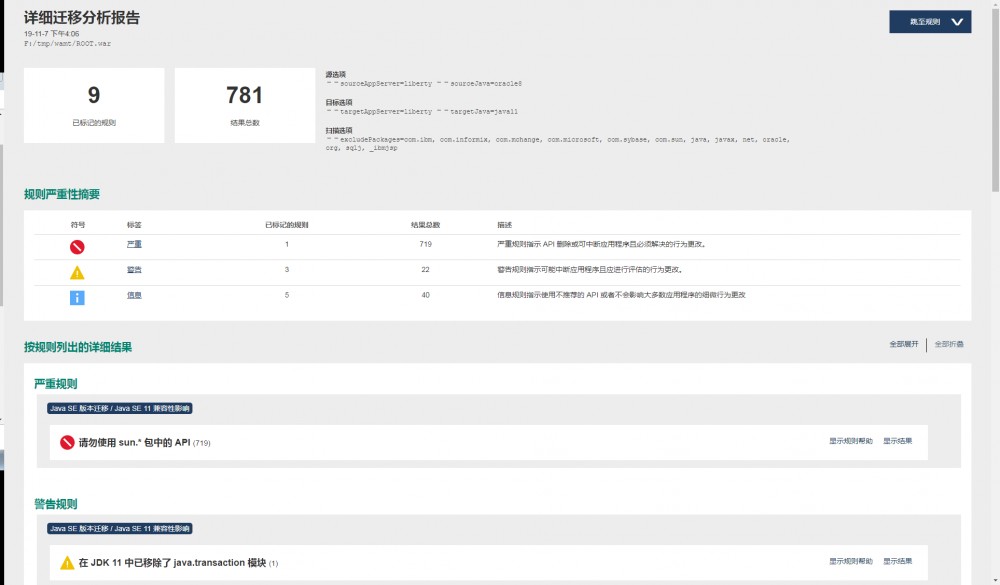Click the chevron on the 跳至规则 button
1000x585 pixels.
pos(958,21)
